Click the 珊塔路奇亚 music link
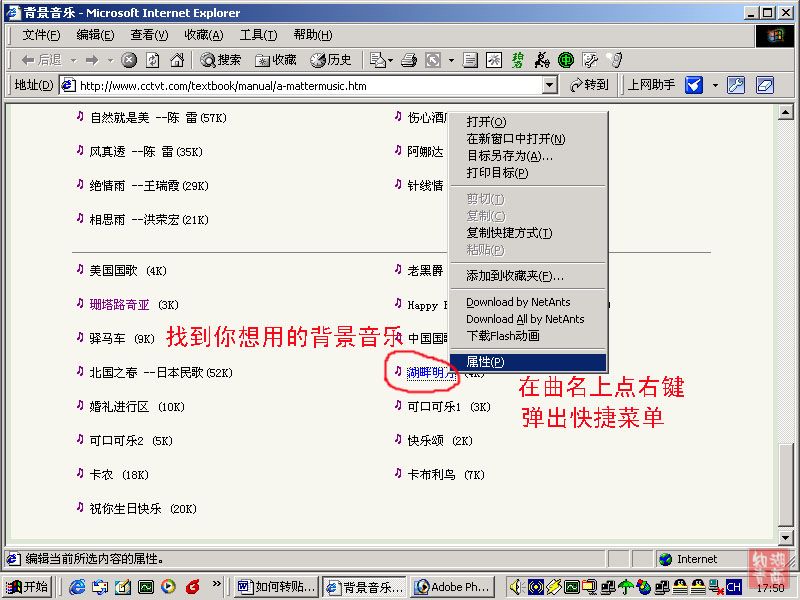The height and width of the screenshot is (600, 800). point(119,304)
